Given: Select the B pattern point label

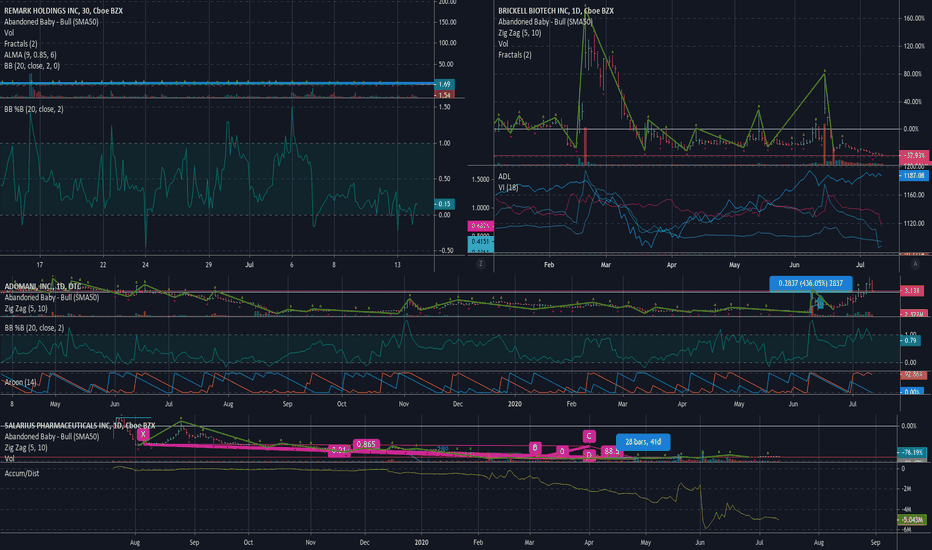Looking at the screenshot, I should click(x=535, y=448).
